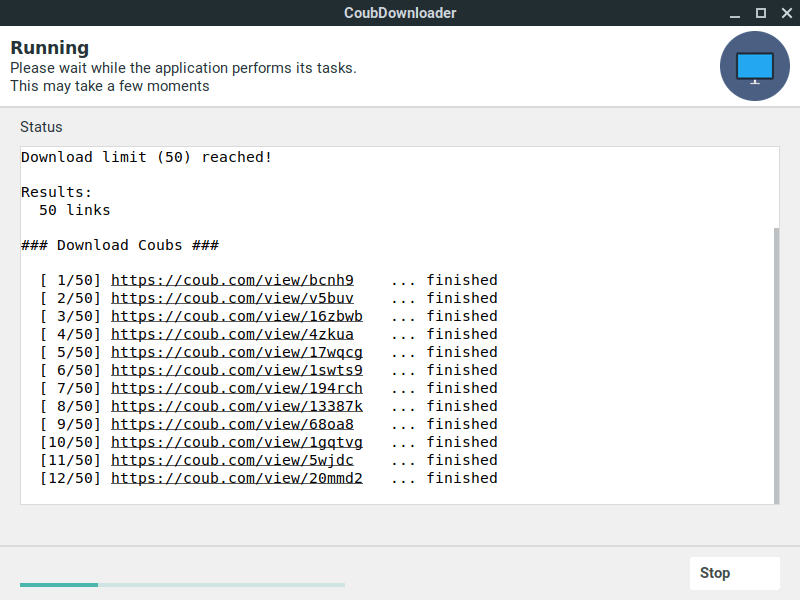This screenshot has height=600, width=800.
Task: Open link coub.com/view/20mmd2
Action: click(237, 478)
